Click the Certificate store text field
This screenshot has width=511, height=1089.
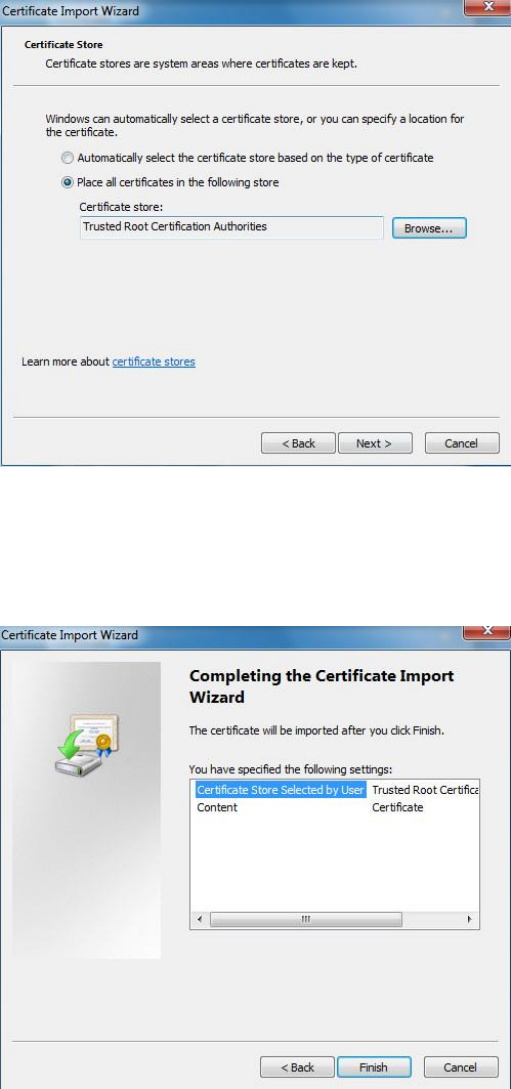pos(232,227)
